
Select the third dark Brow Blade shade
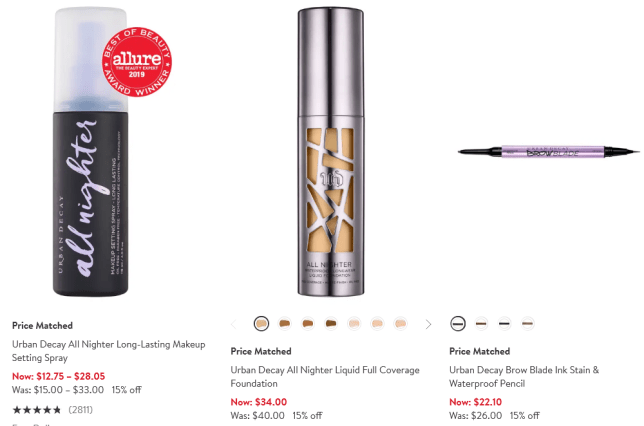(504, 324)
